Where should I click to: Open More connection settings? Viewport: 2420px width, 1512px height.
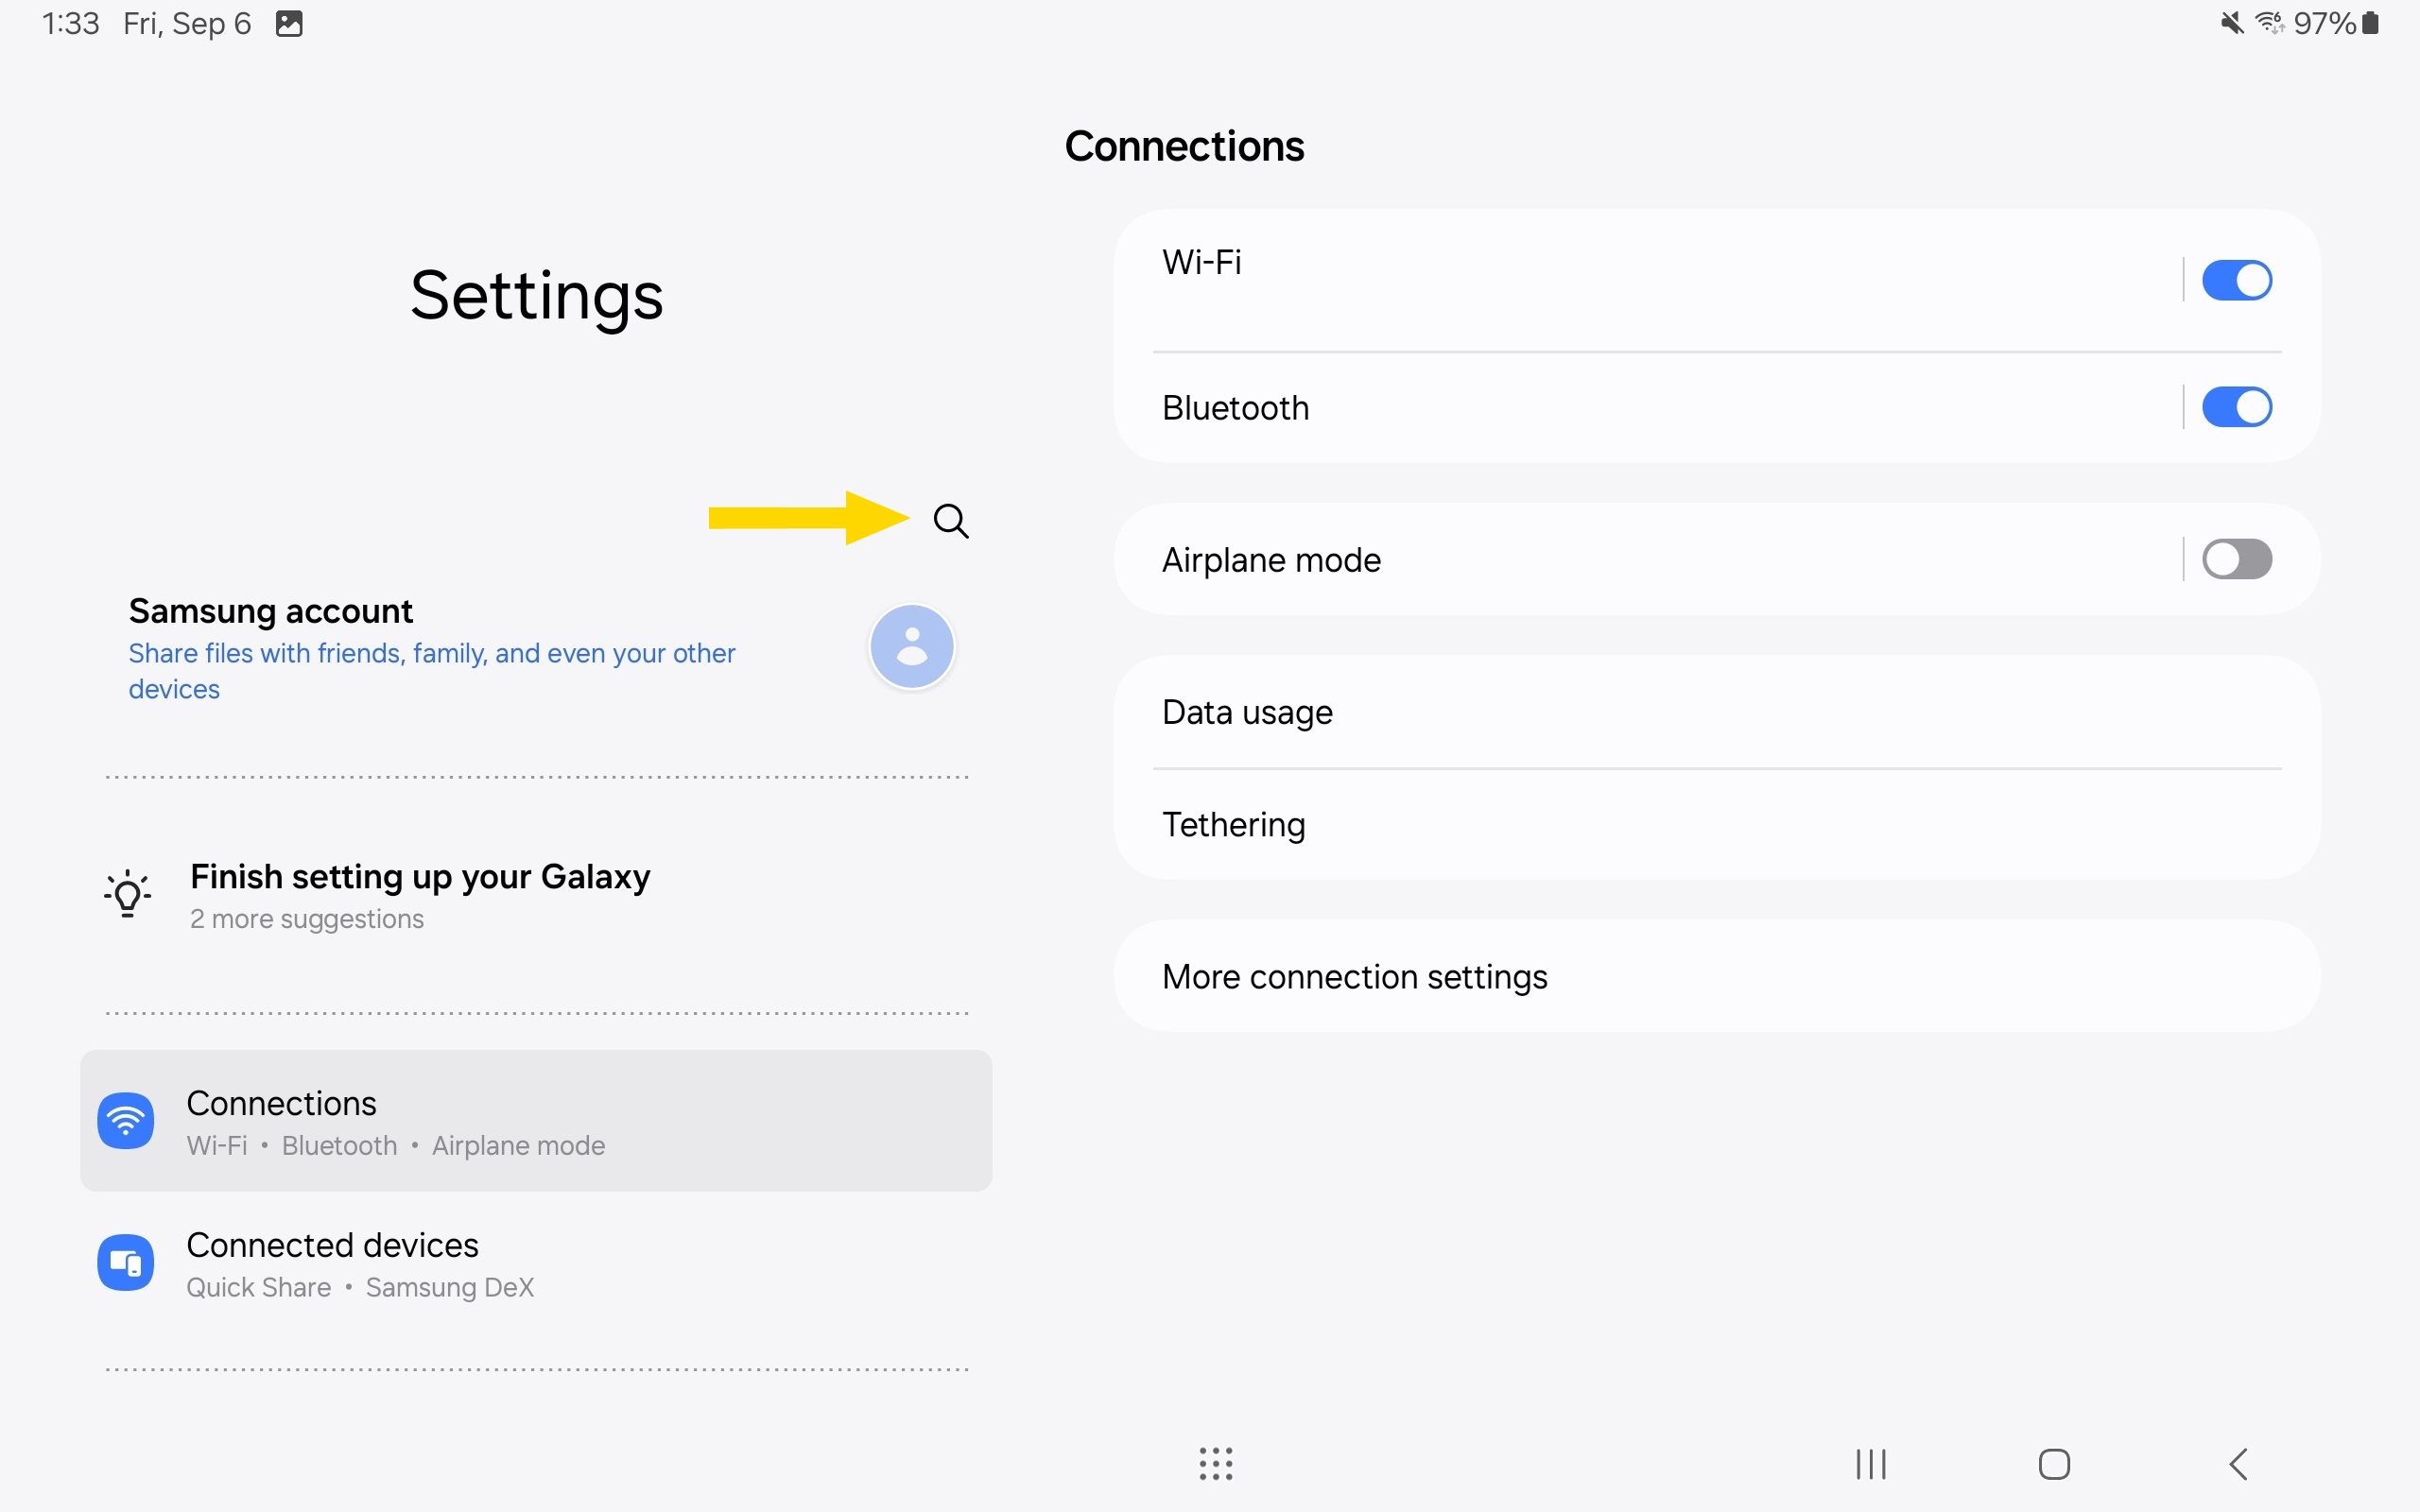click(1354, 977)
